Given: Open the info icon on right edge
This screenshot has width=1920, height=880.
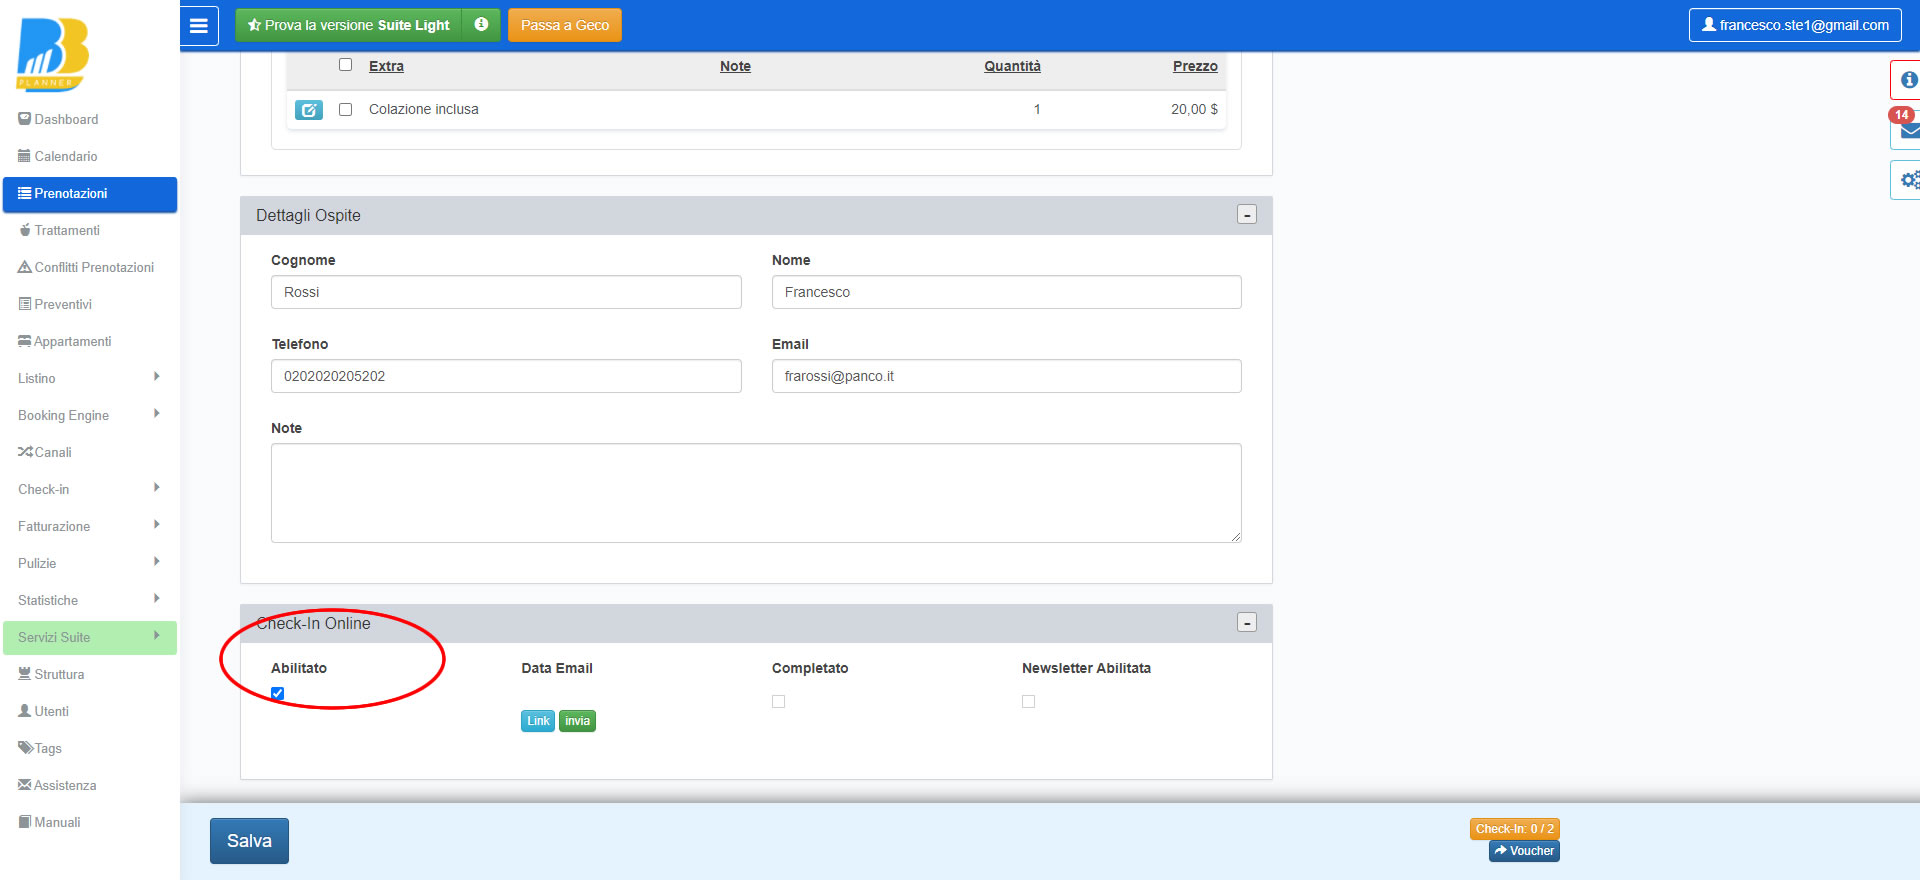Looking at the screenshot, I should point(1908,80).
